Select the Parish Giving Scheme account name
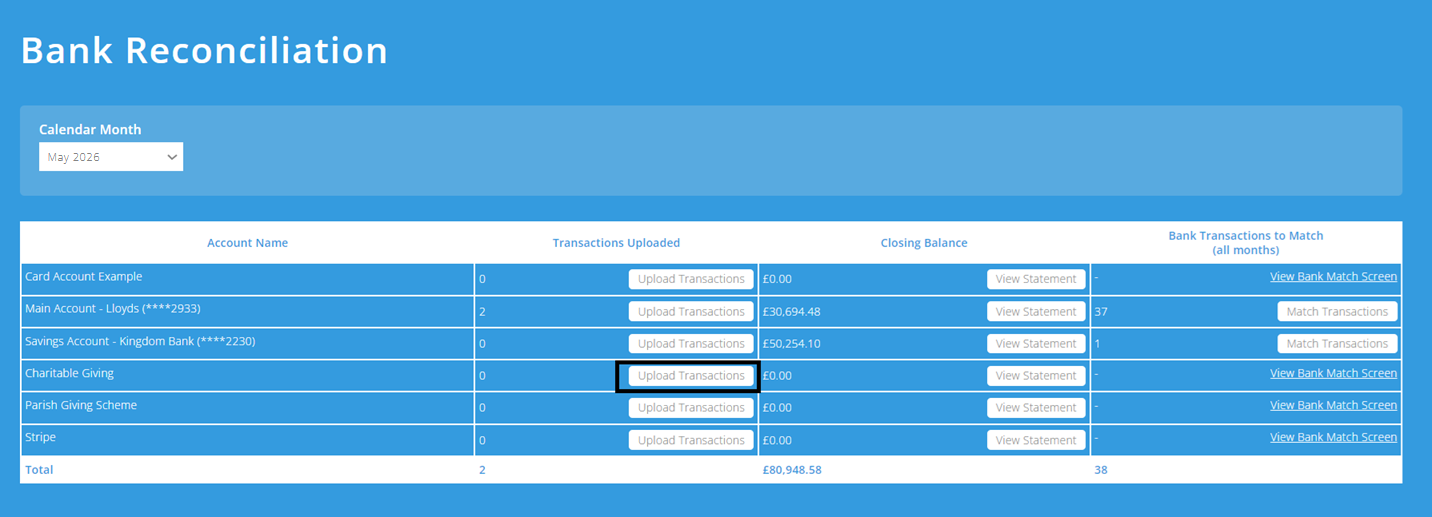The height and width of the screenshot is (517, 1432). coord(81,405)
